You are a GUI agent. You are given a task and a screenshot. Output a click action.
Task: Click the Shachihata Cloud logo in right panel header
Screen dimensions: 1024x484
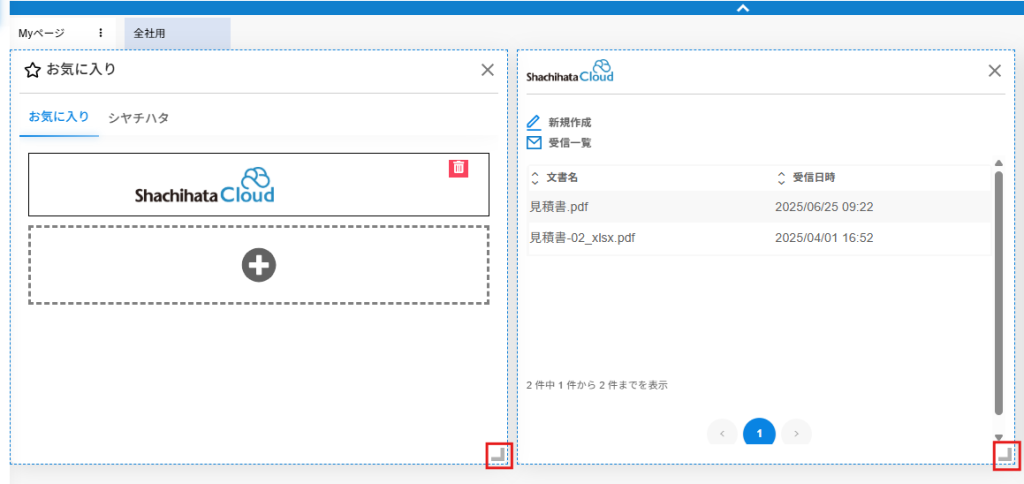click(569, 71)
